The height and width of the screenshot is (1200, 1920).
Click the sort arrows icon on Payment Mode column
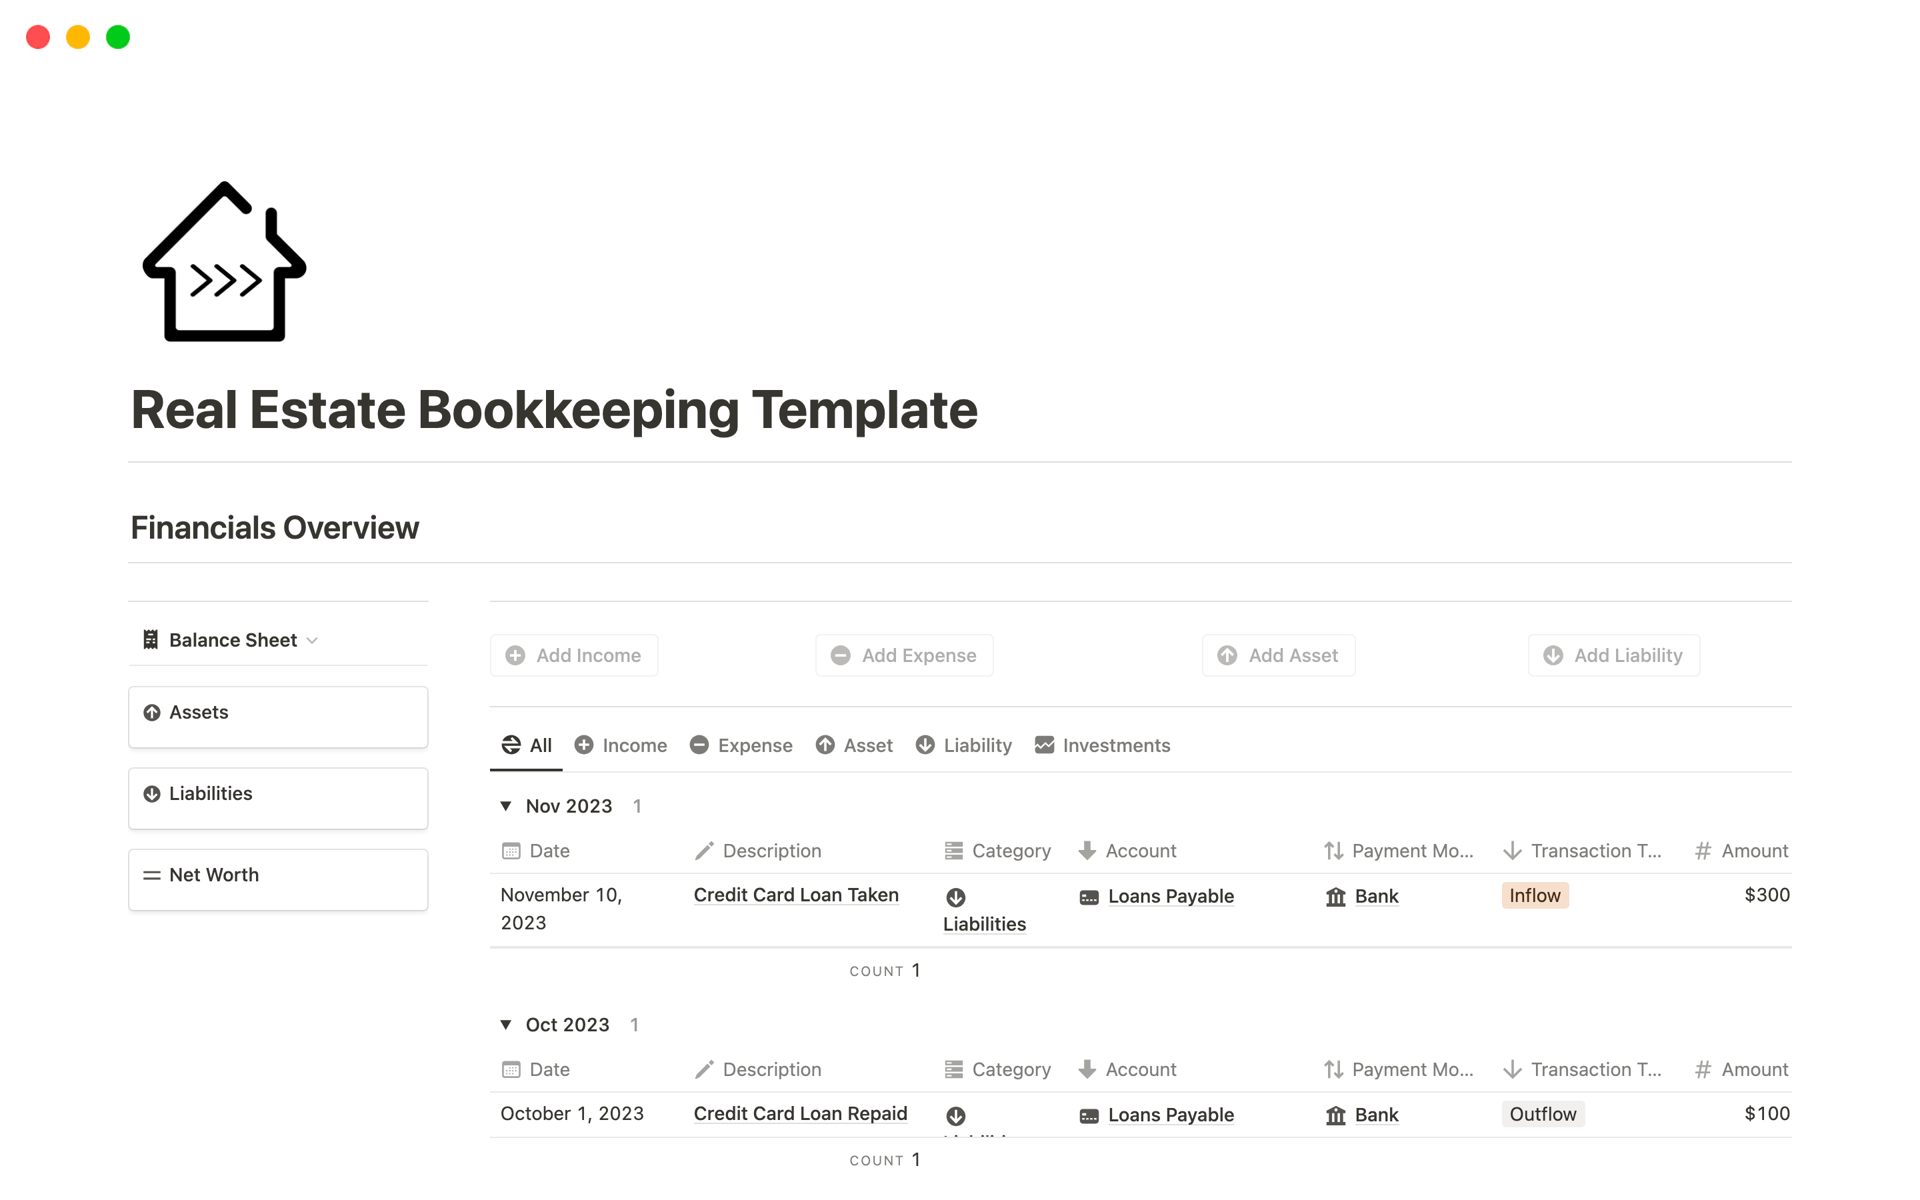[x=1331, y=850]
